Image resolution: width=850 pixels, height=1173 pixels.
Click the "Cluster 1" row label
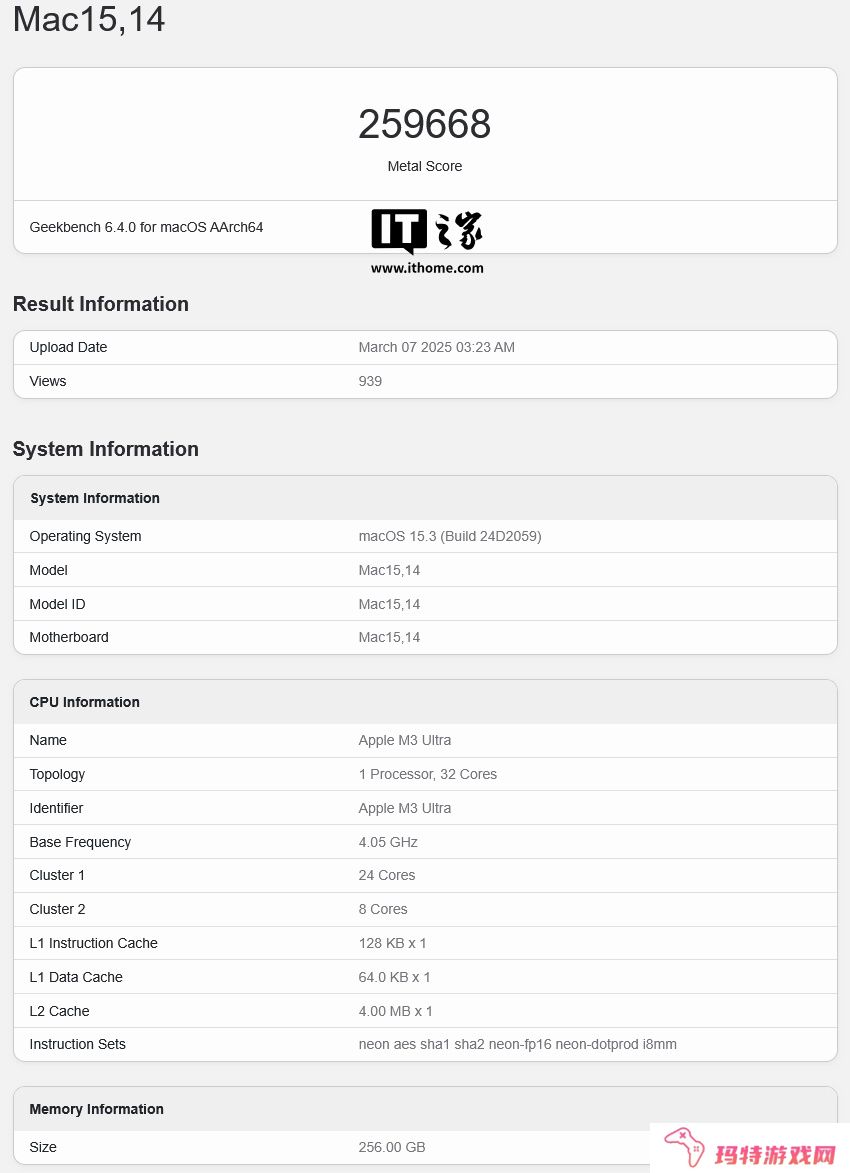[x=57, y=875]
